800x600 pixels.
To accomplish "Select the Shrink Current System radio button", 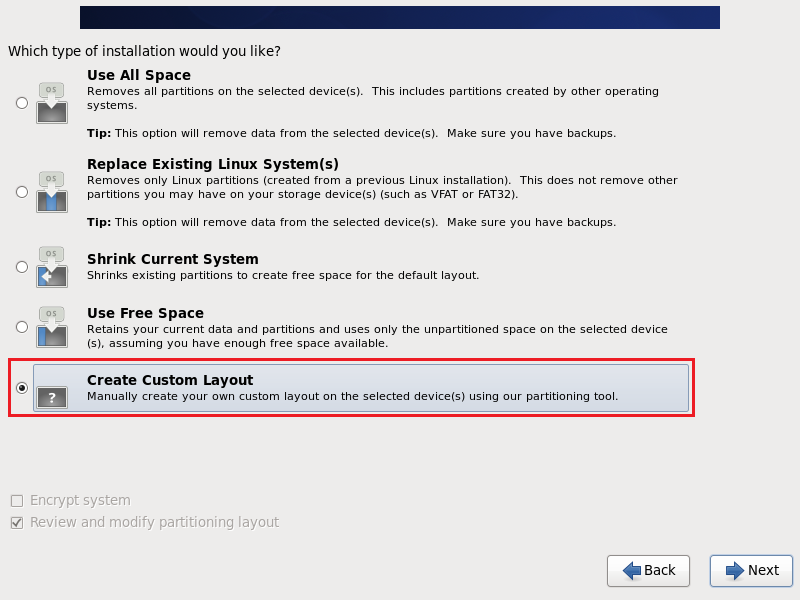I will (x=21, y=267).
